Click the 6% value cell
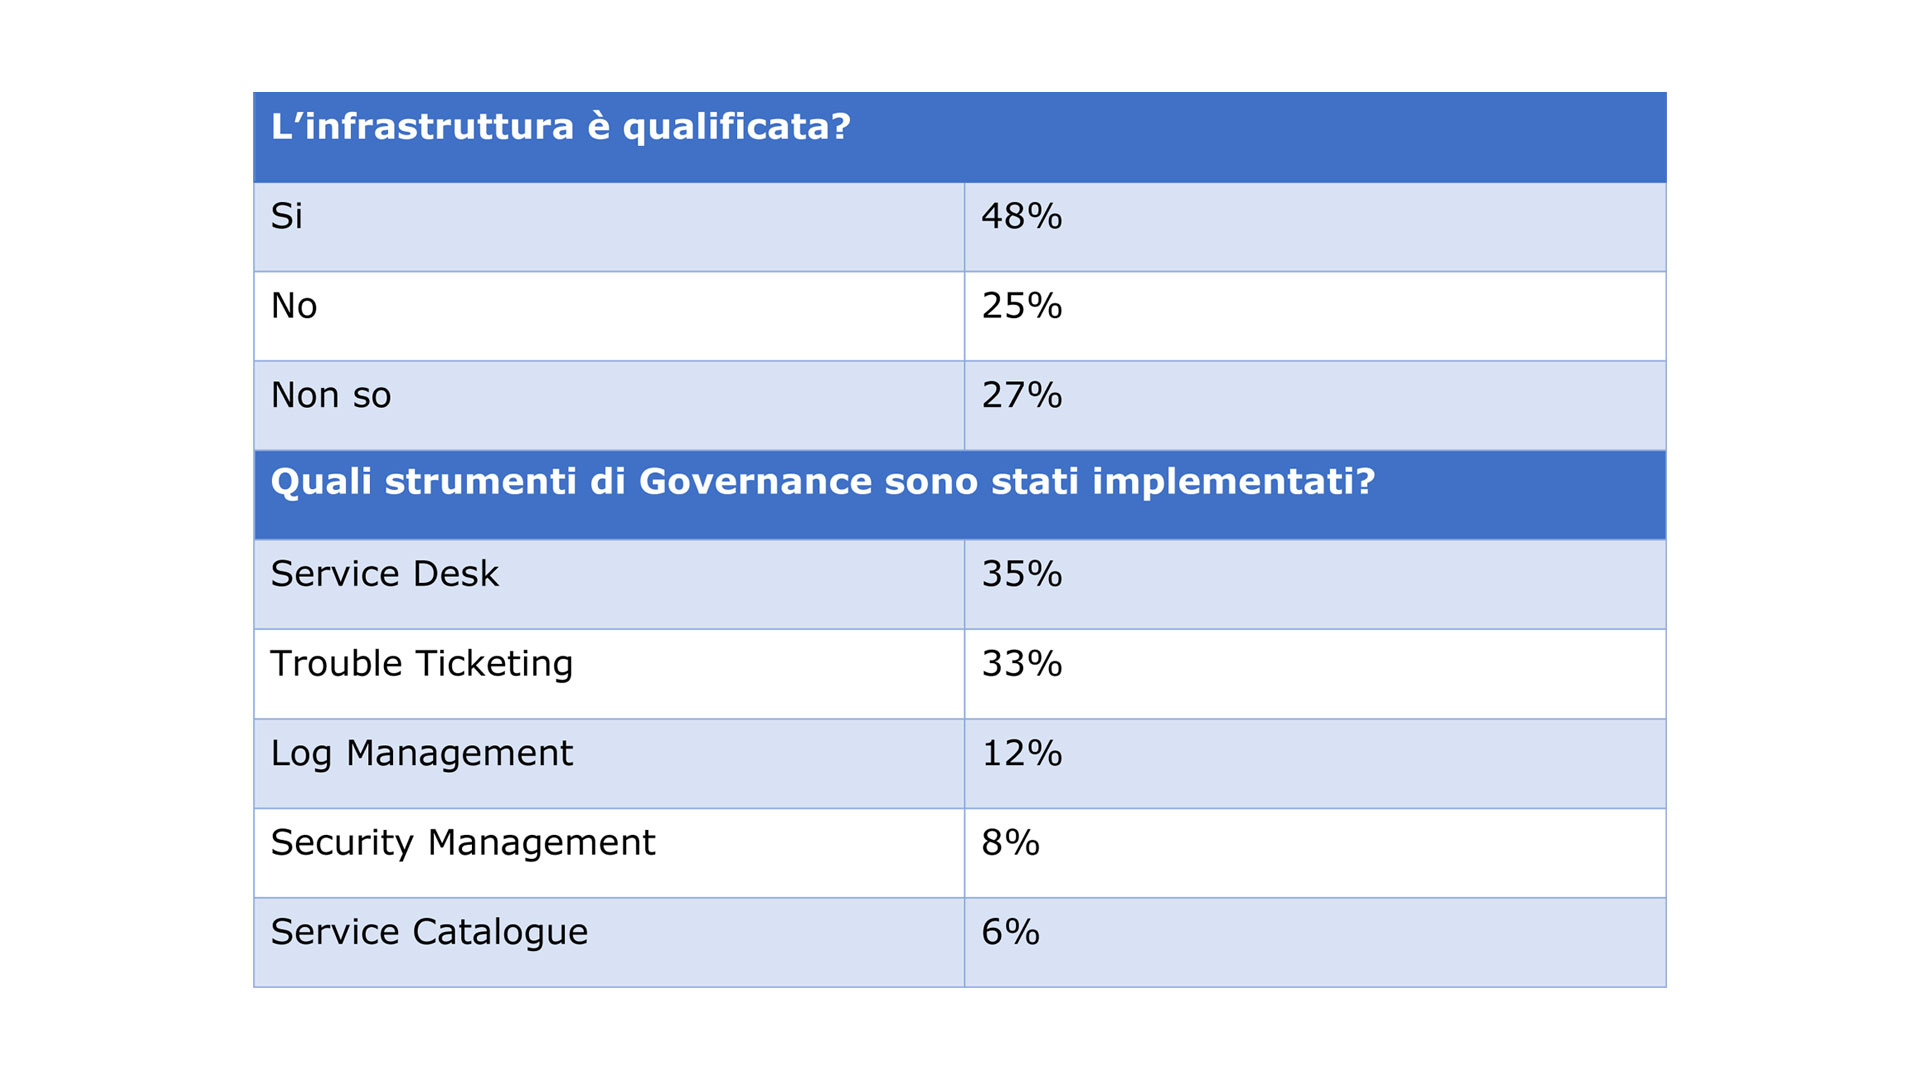This screenshot has height=1080, width=1920. tap(1314, 942)
